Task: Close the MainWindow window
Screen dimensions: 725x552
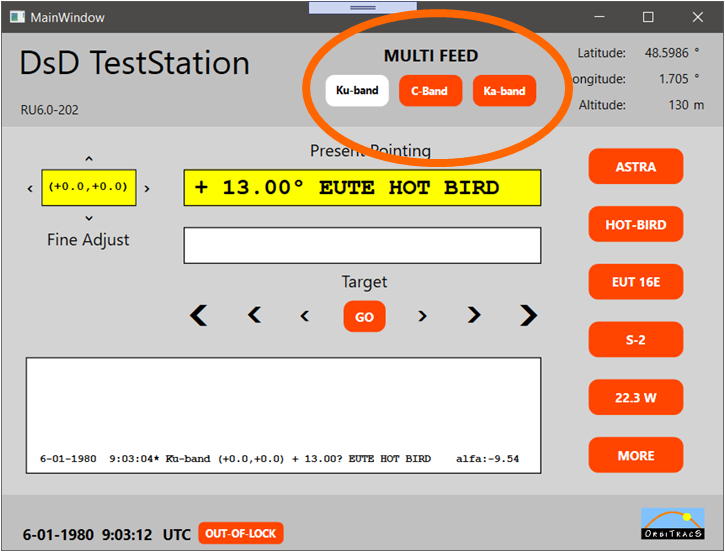Action: [698, 17]
